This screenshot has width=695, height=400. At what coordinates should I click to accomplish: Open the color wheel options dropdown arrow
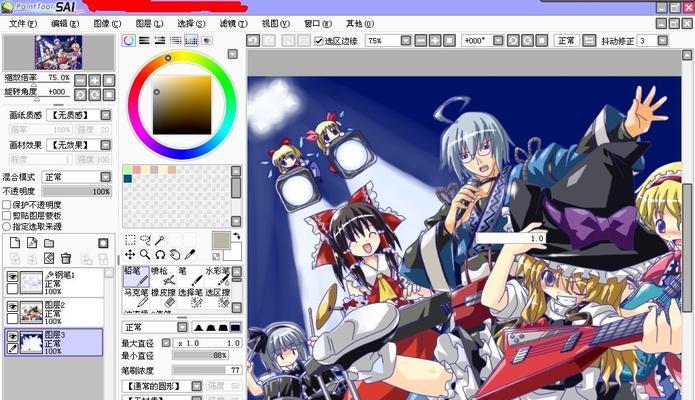[x=233, y=54]
